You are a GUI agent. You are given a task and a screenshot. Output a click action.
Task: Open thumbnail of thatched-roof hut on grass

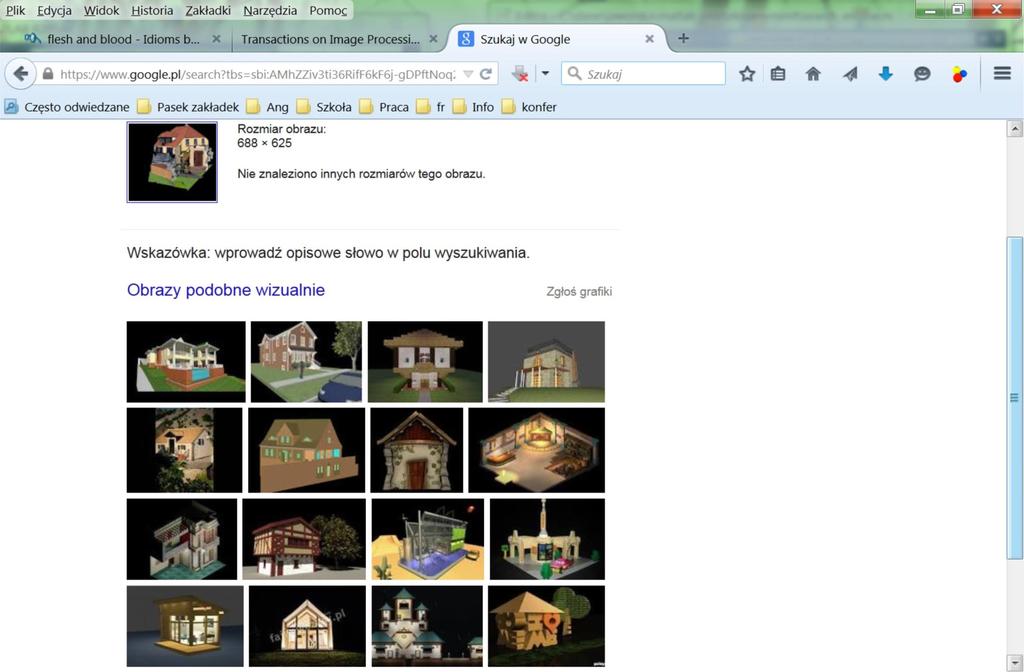point(425,362)
